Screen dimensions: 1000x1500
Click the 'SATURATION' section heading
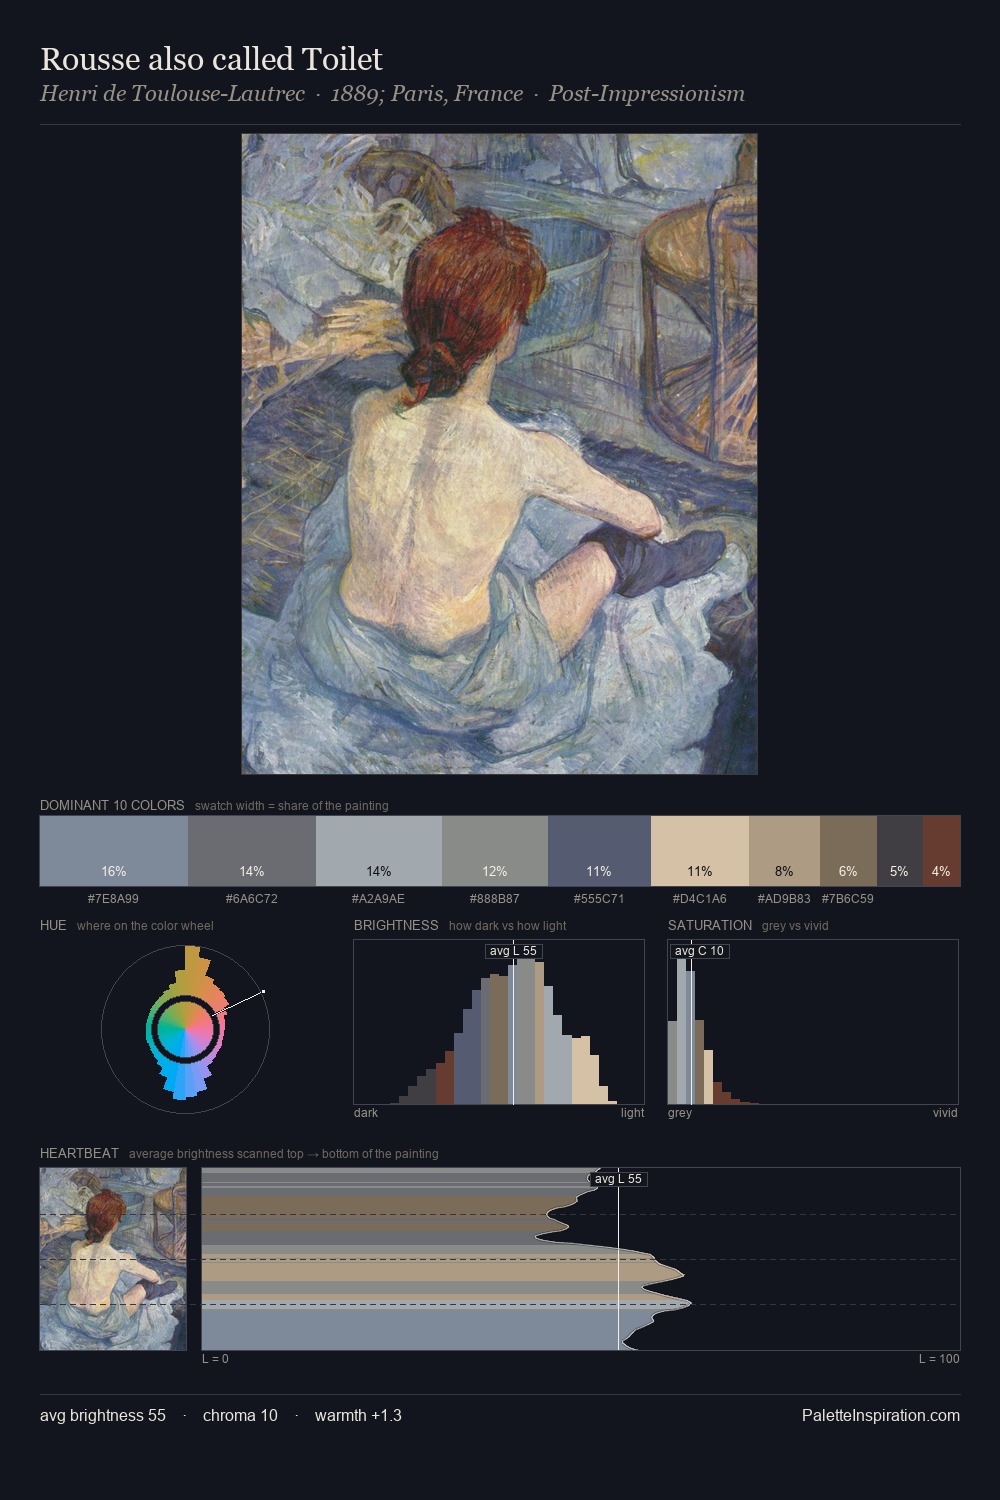pos(710,925)
